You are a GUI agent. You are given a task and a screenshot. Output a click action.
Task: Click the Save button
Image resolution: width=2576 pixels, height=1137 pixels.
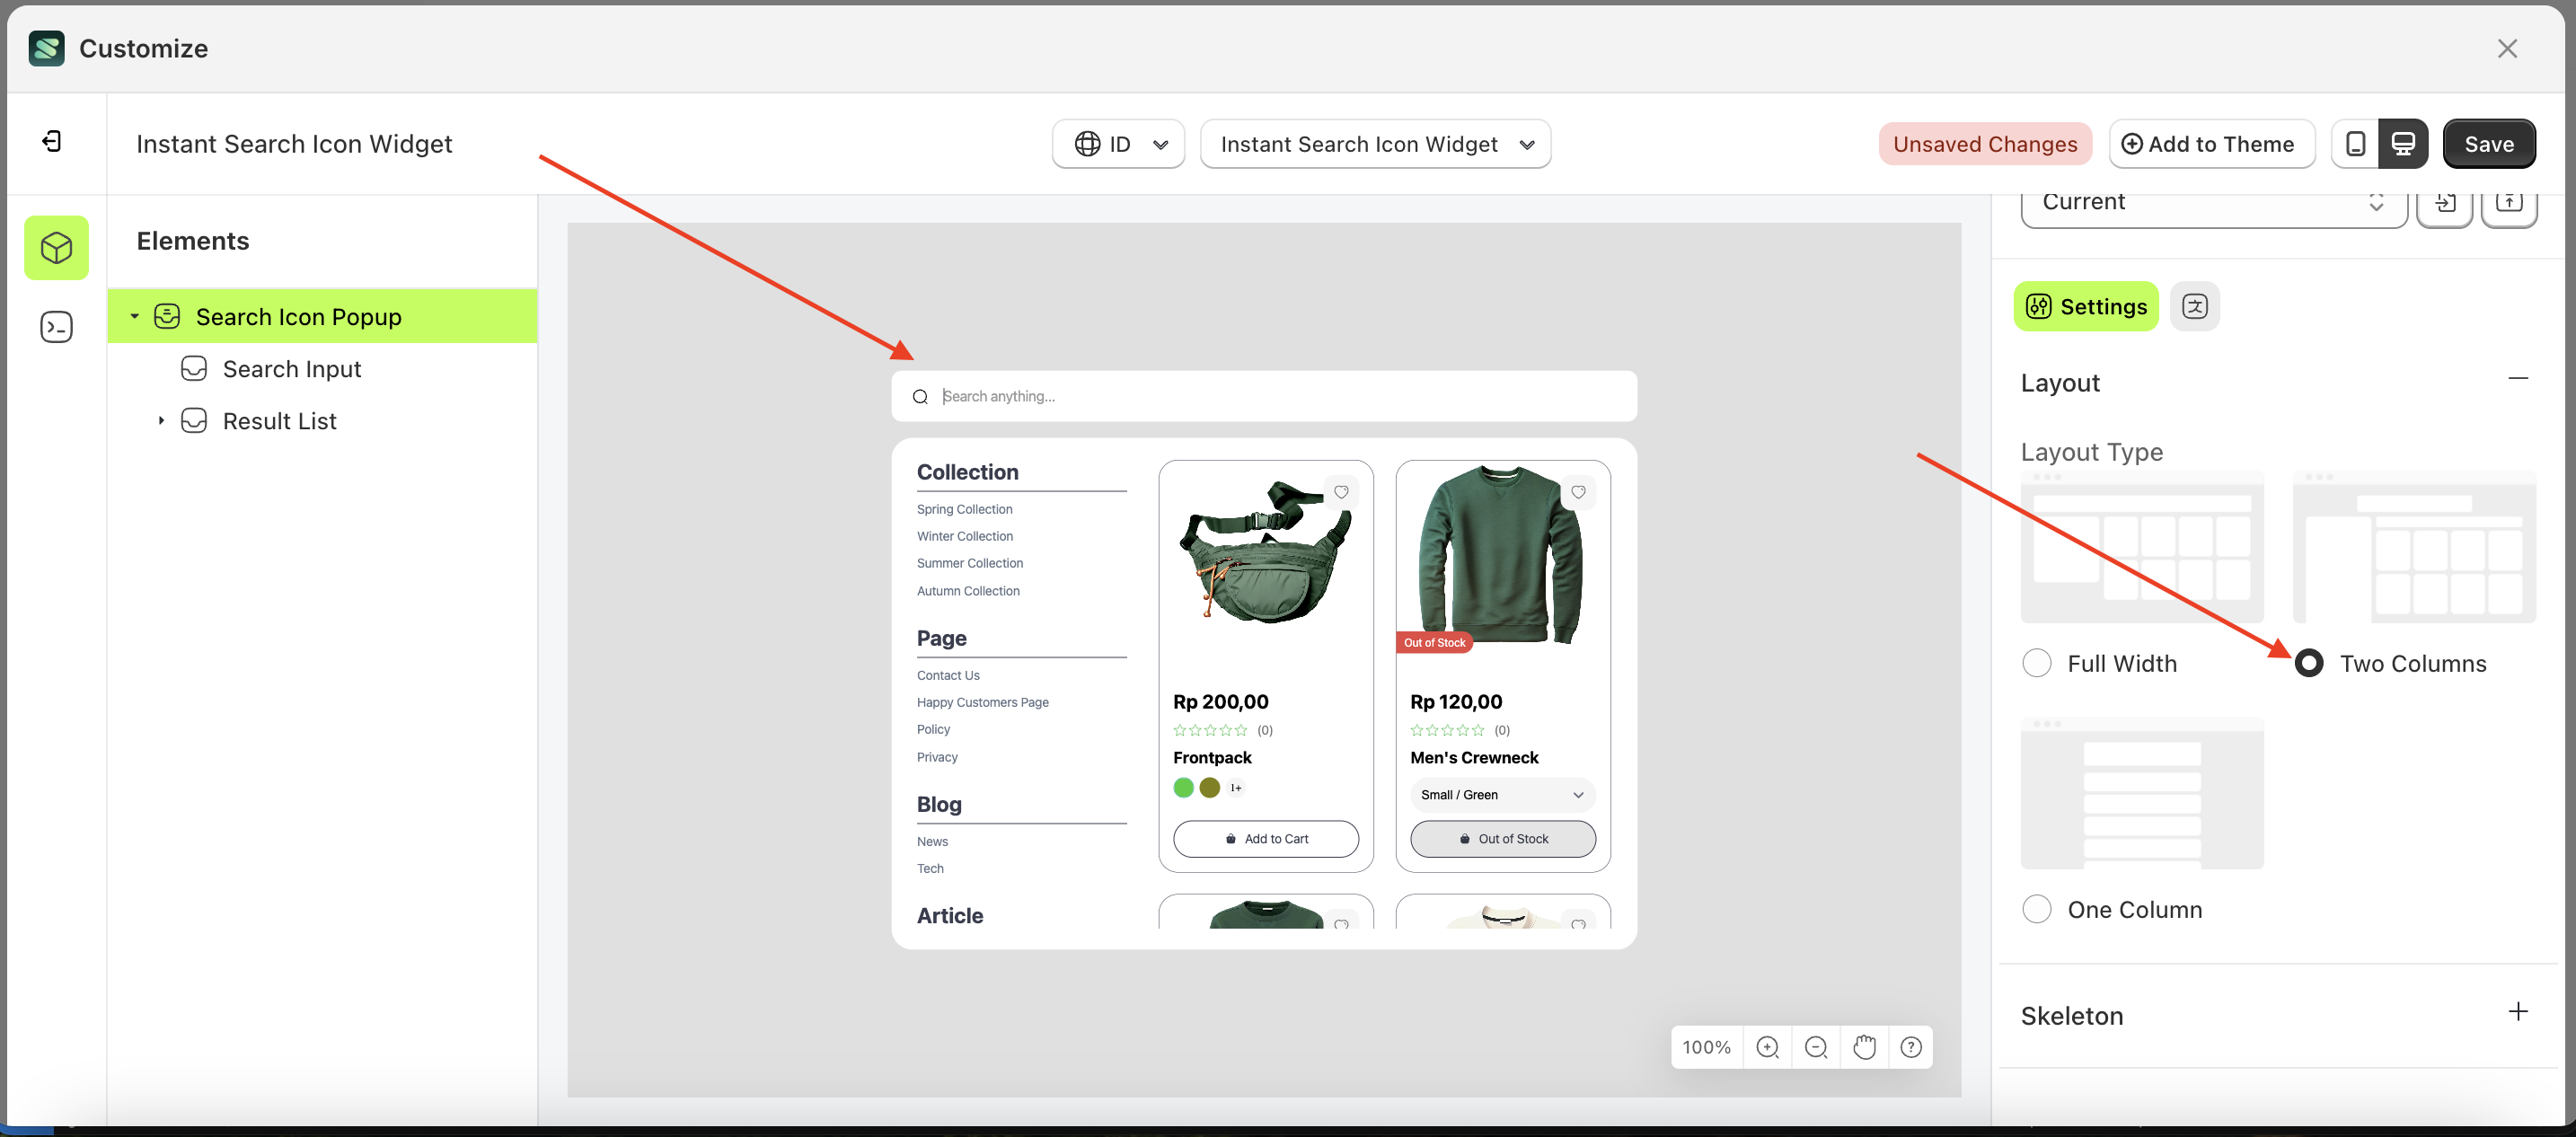pos(2488,144)
